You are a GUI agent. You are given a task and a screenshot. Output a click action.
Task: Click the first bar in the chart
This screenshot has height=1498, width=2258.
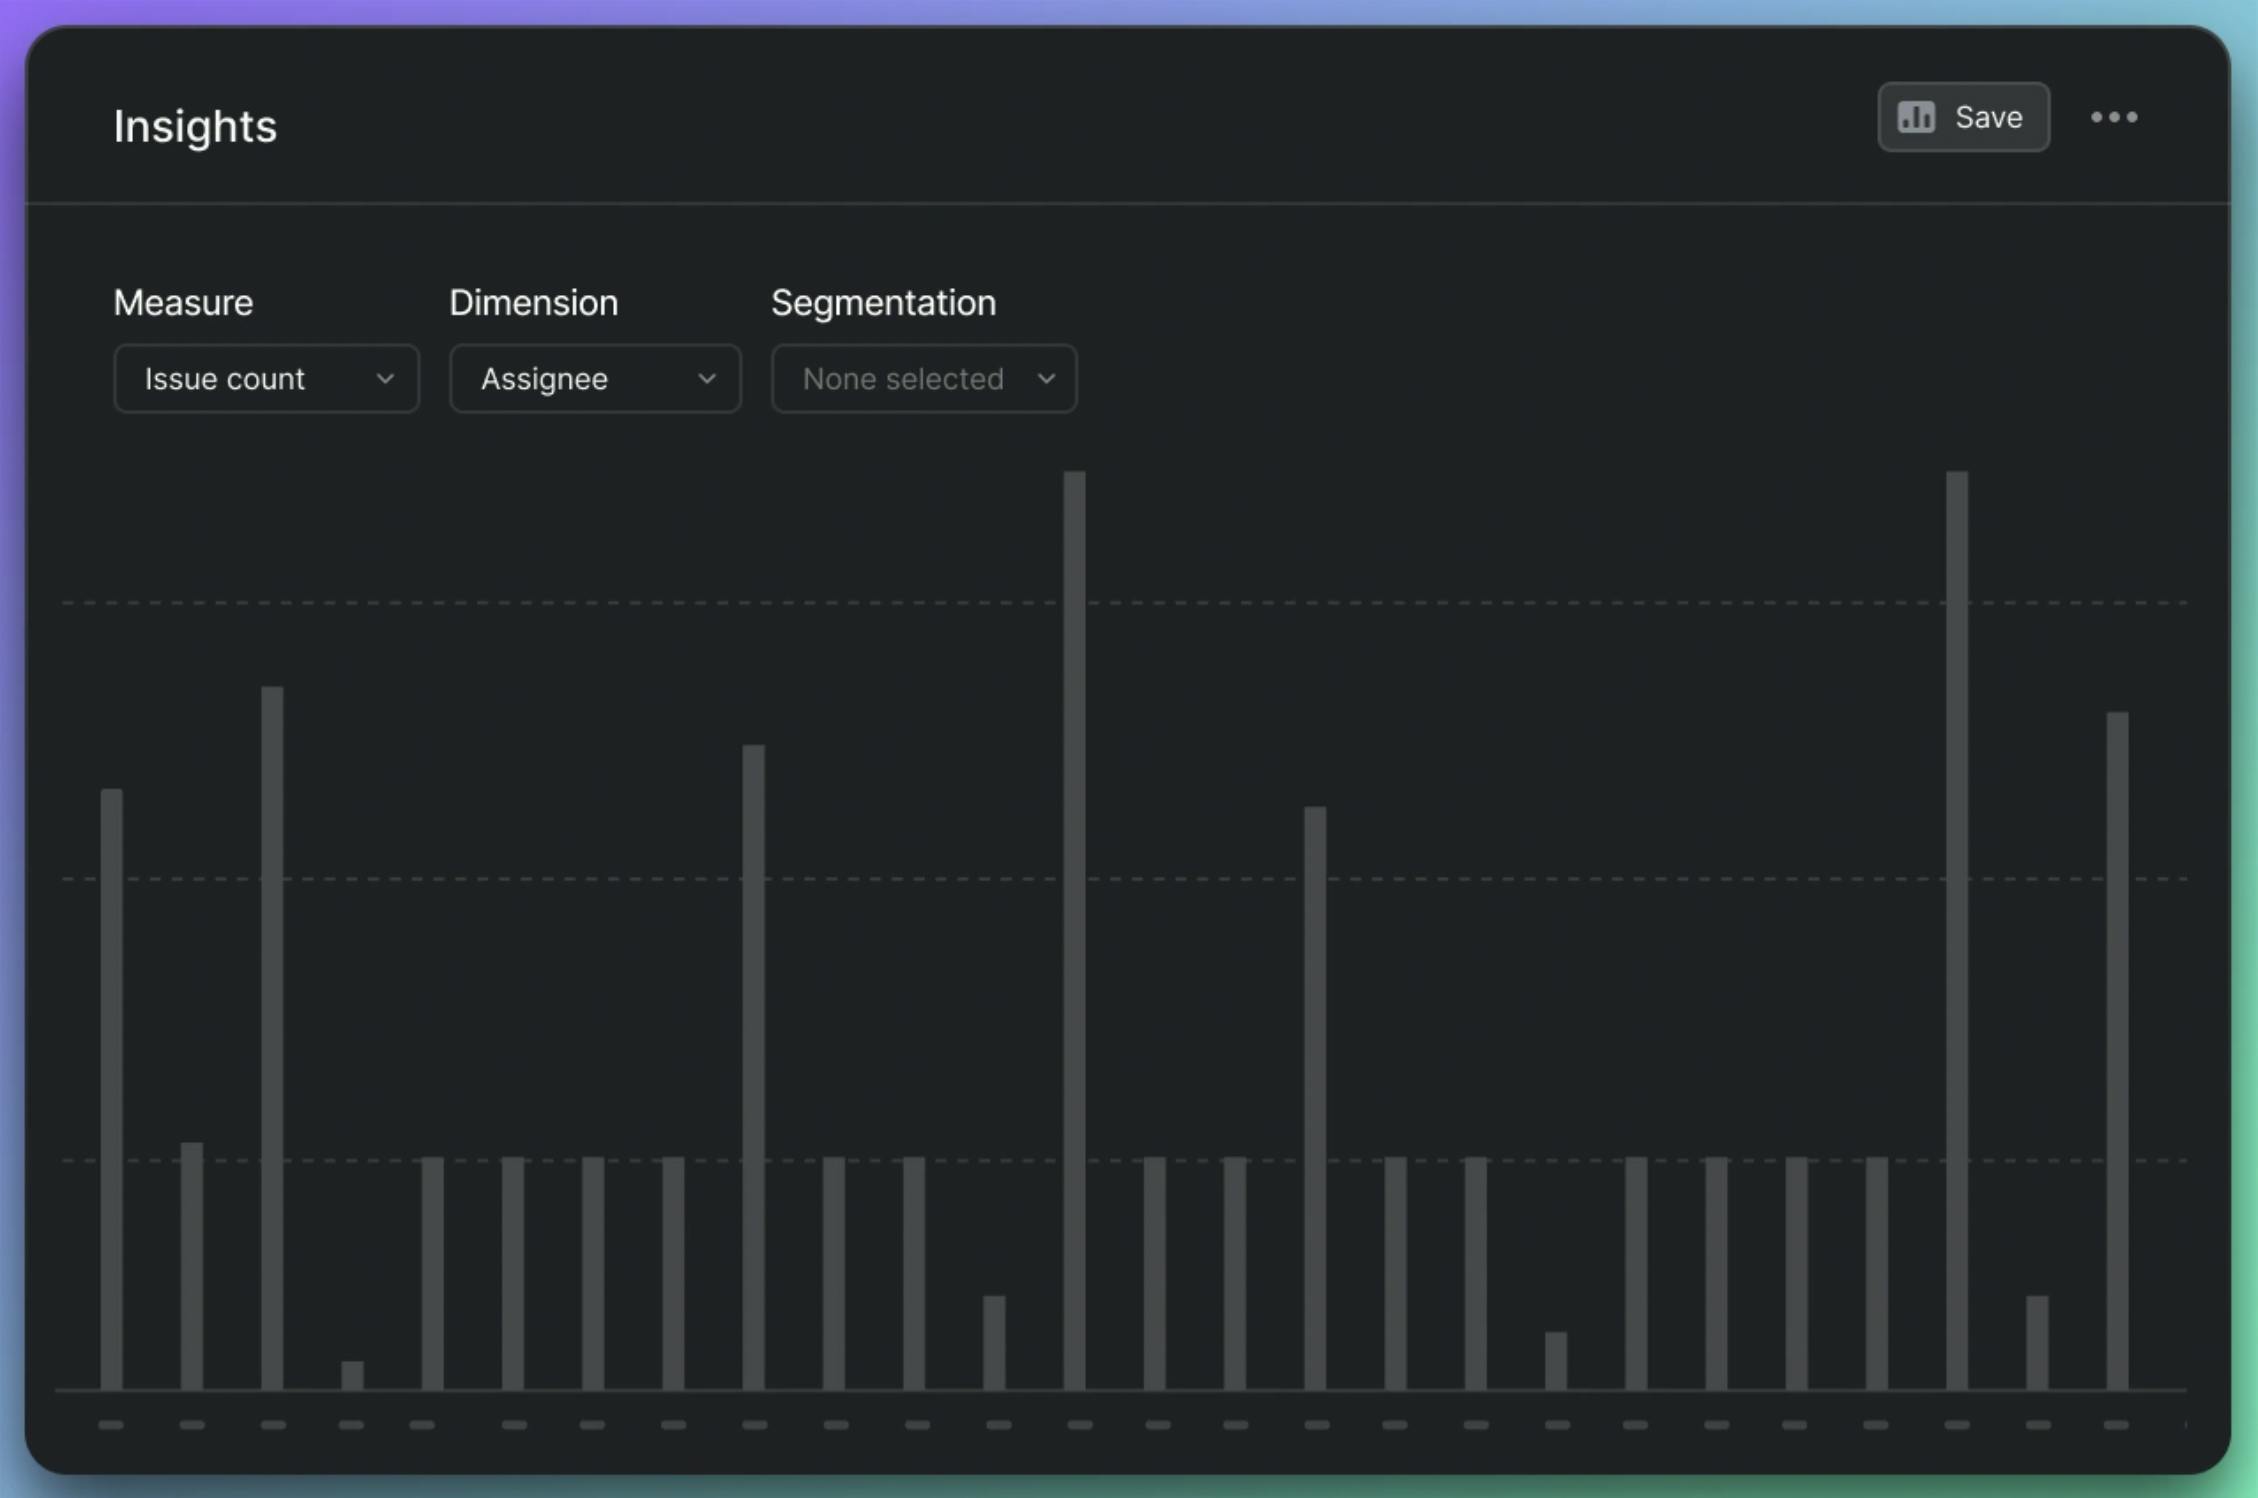(112, 1088)
